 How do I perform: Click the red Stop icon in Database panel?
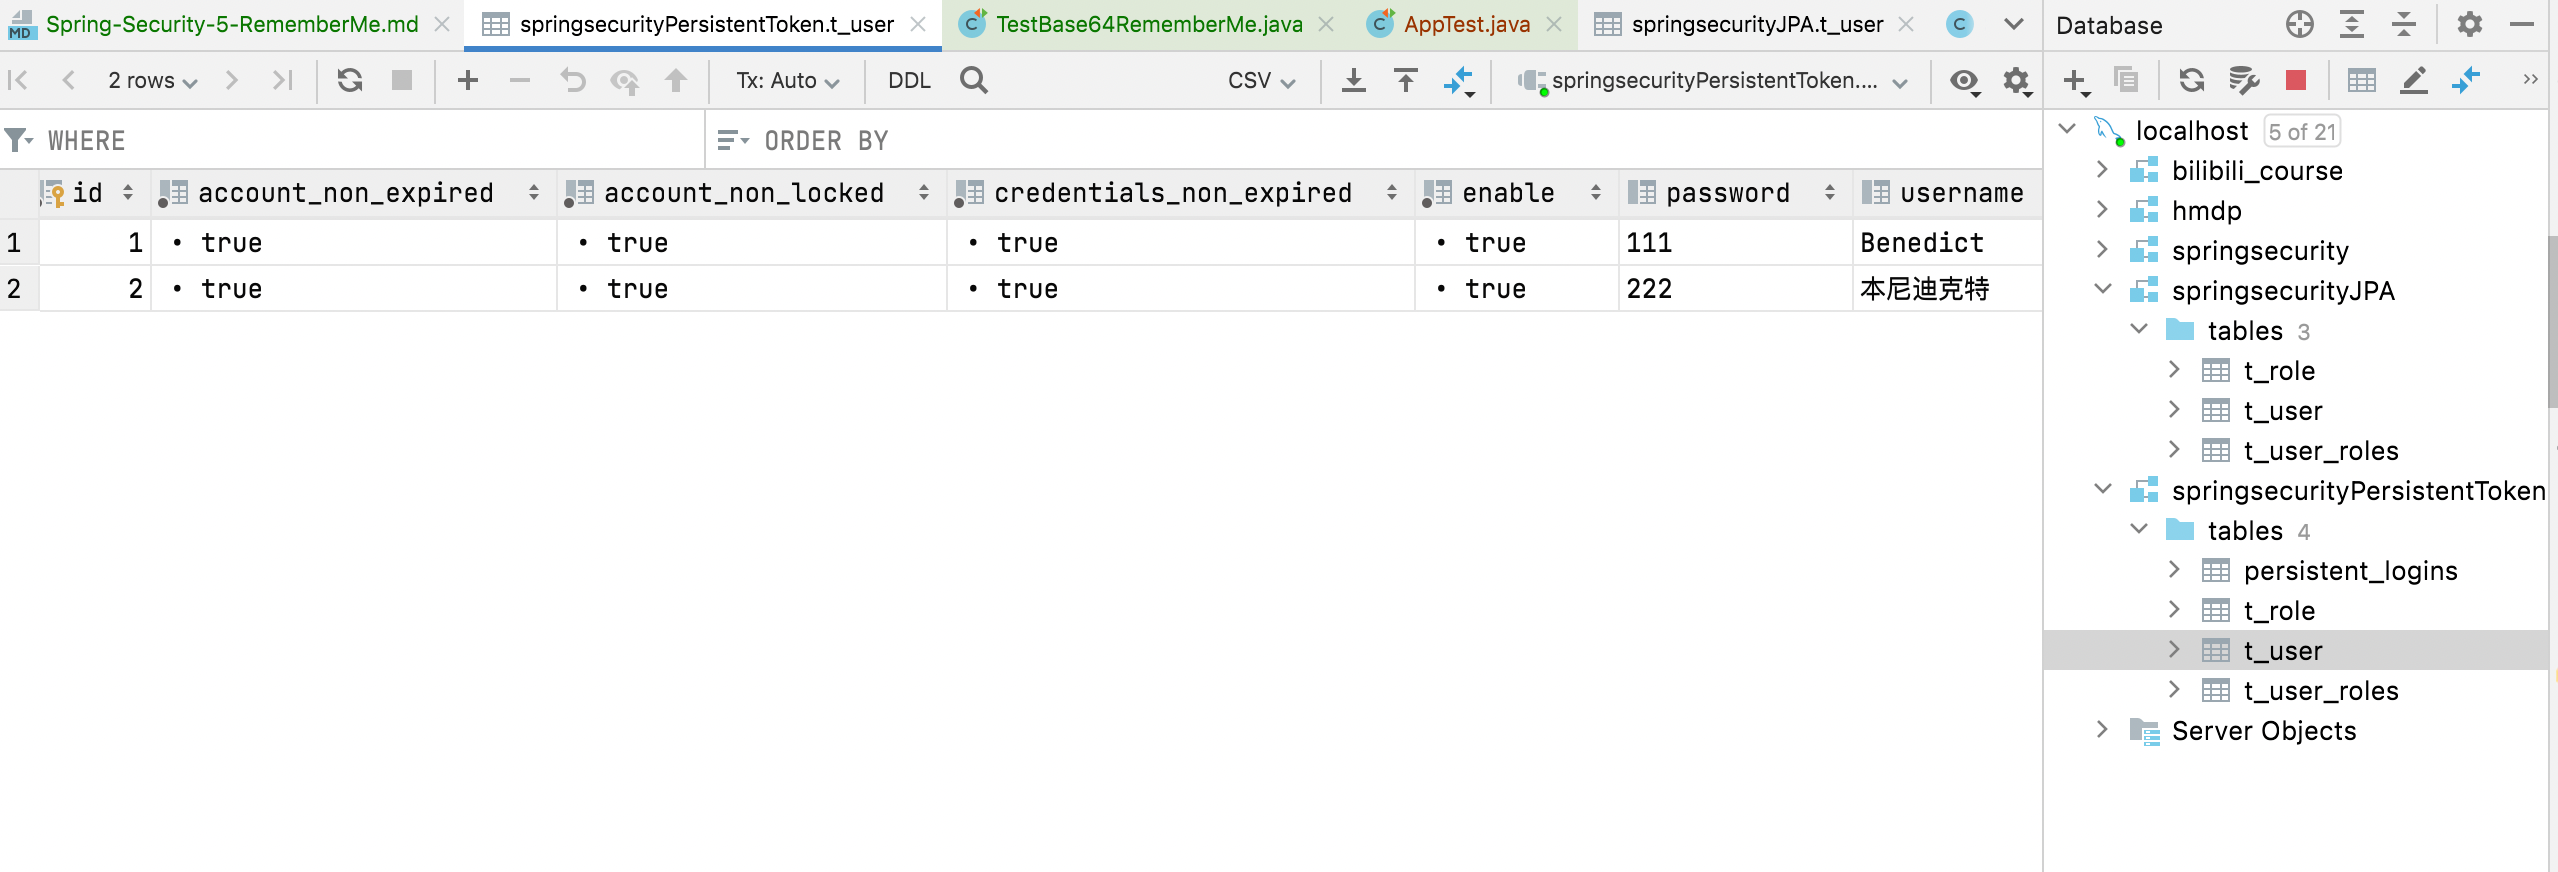[x=2296, y=80]
